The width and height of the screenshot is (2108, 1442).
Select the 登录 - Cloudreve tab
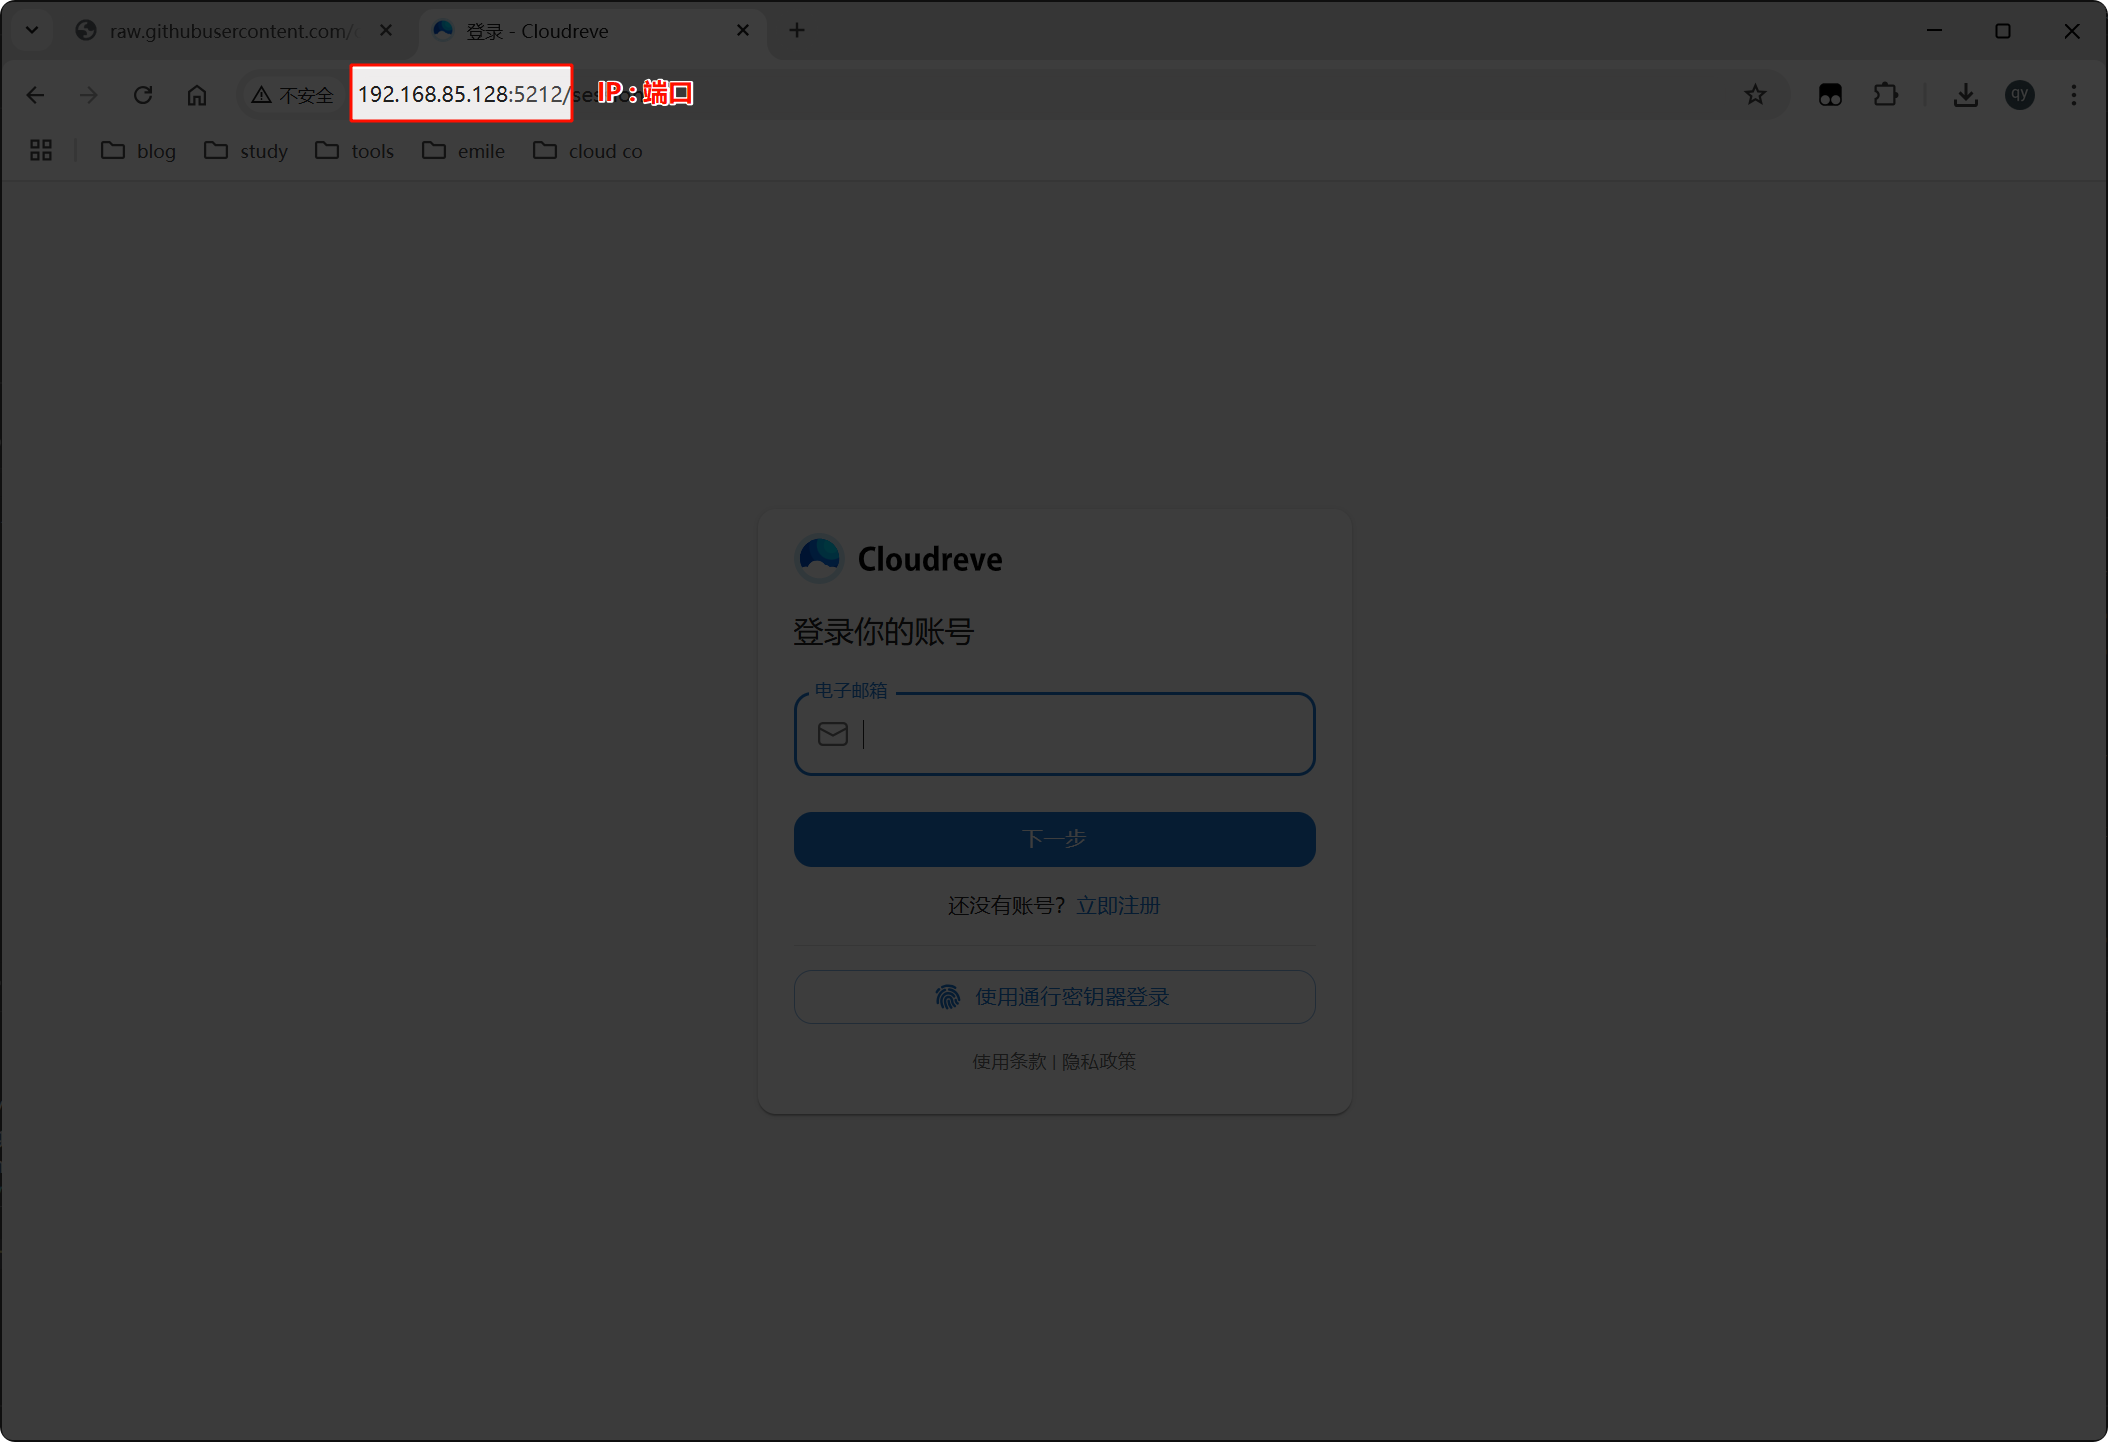(590, 31)
